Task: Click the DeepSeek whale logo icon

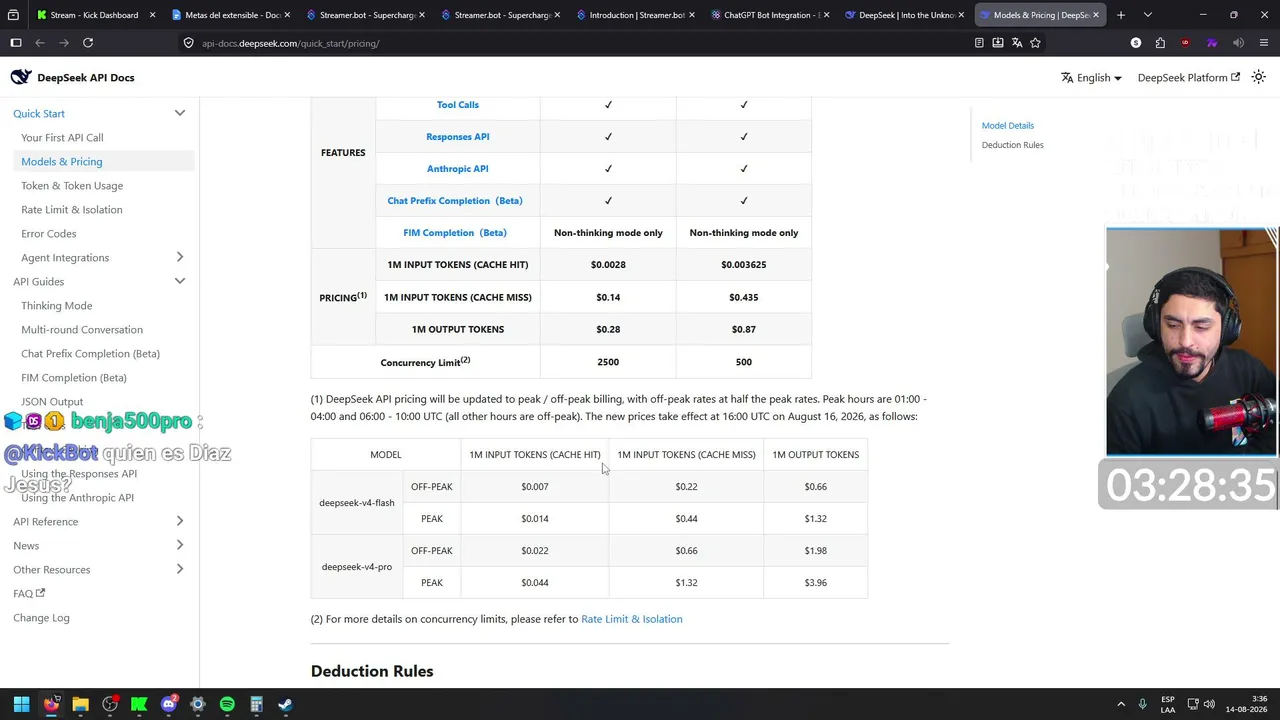Action: tap(21, 77)
